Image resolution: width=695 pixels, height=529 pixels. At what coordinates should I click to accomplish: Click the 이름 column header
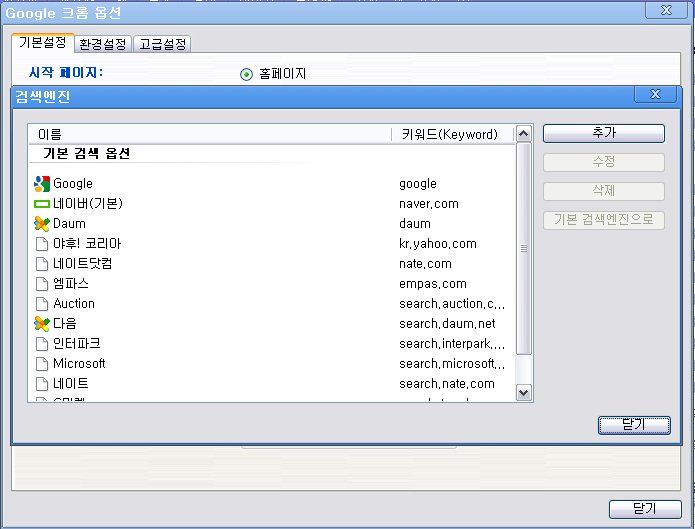[210, 134]
